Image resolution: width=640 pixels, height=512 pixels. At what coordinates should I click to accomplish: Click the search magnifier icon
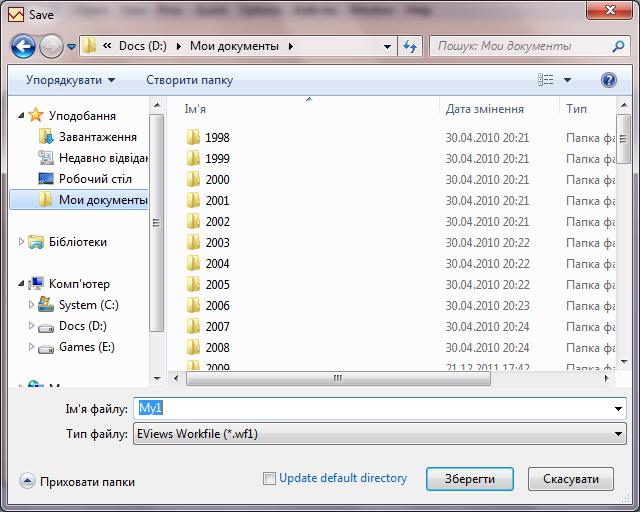point(618,46)
